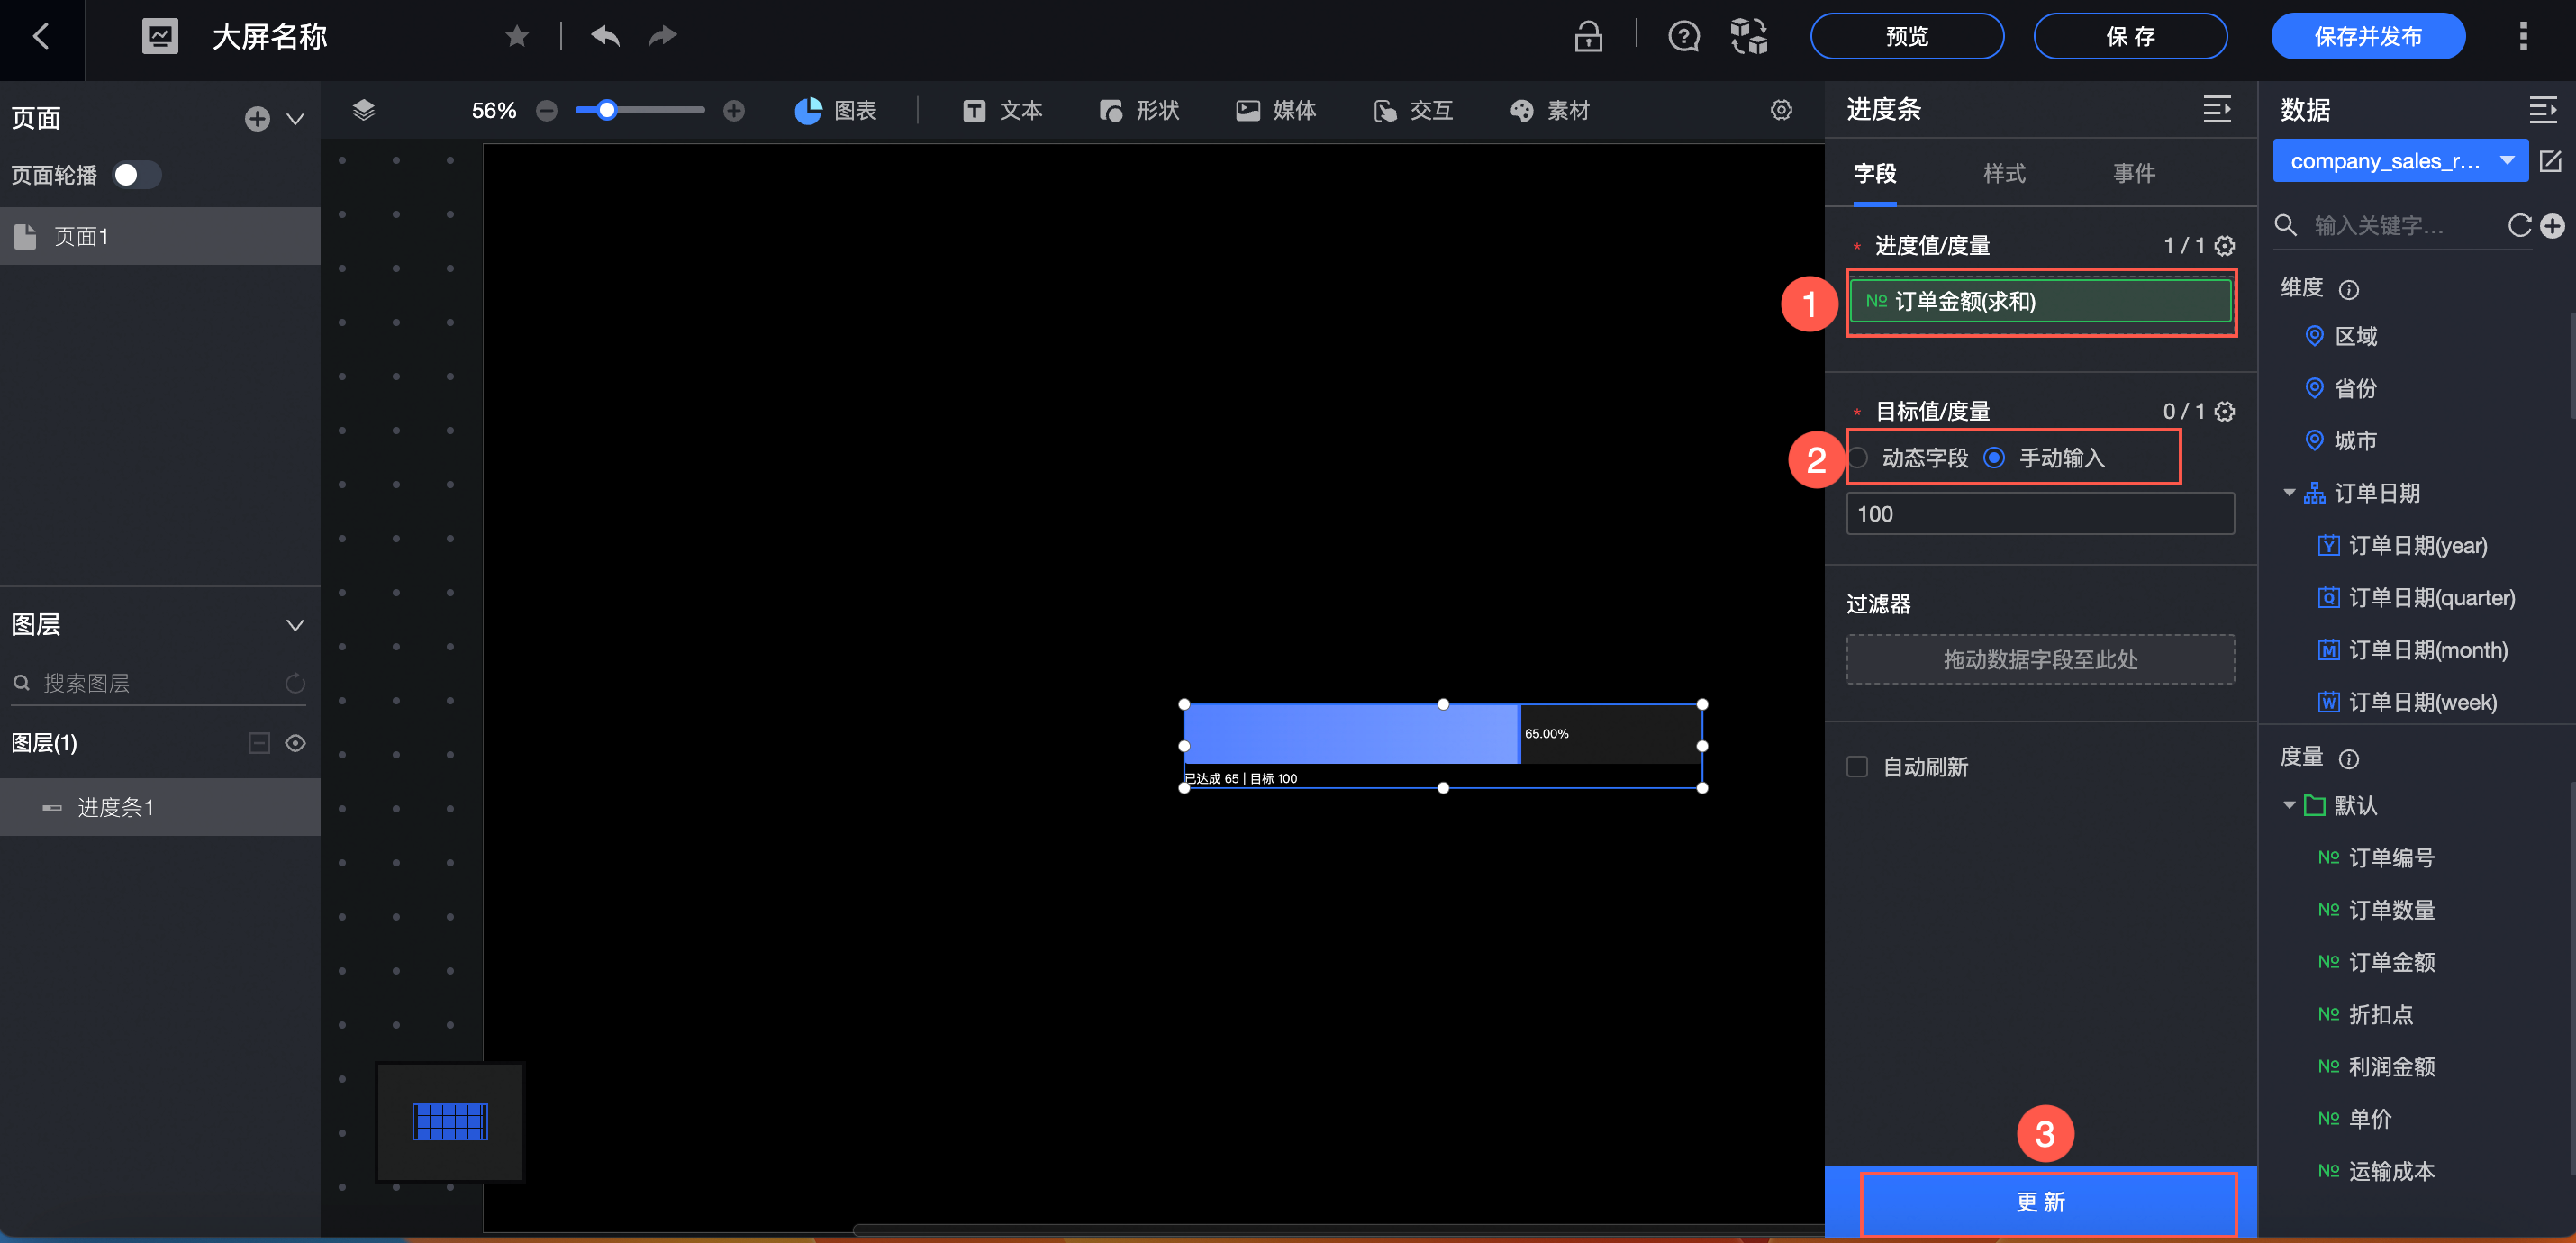Click the undo arrow icon
This screenshot has height=1243, width=2576.
point(605,37)
